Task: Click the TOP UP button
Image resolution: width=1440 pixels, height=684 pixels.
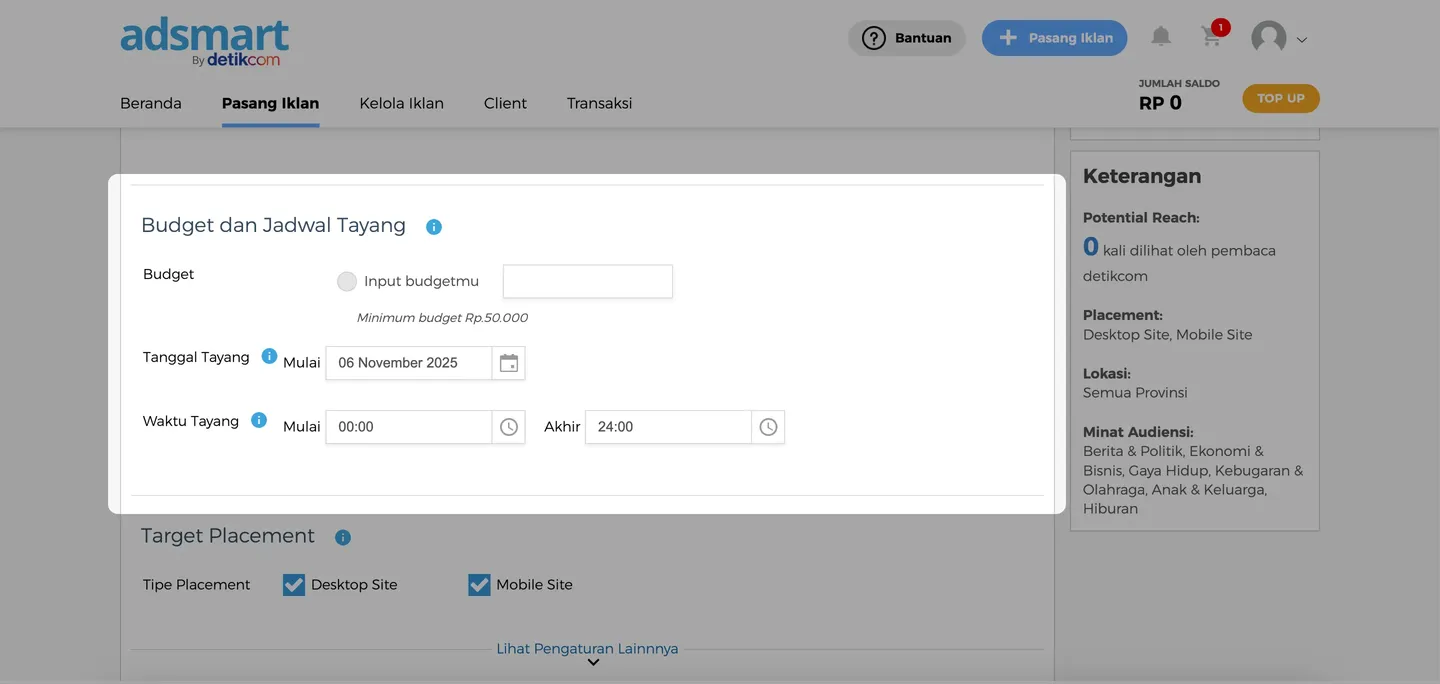Action: (x=1281, y=98)
